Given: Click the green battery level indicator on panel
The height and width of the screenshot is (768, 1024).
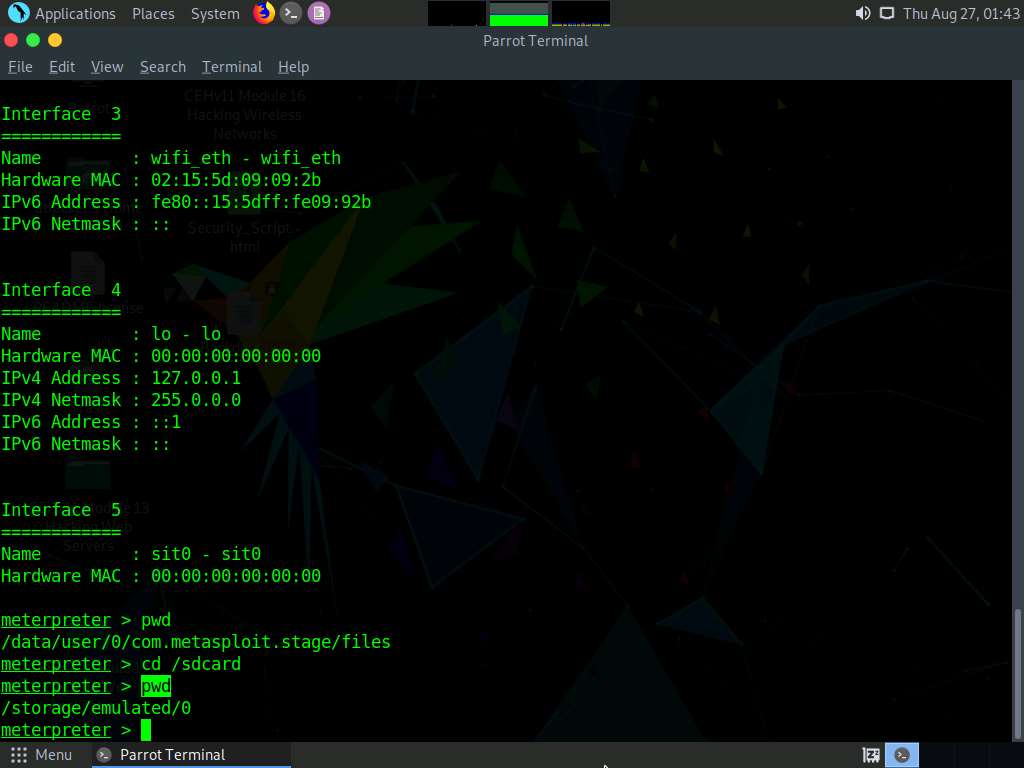Looking at the screenshot, I should click(x=517, y=13).
